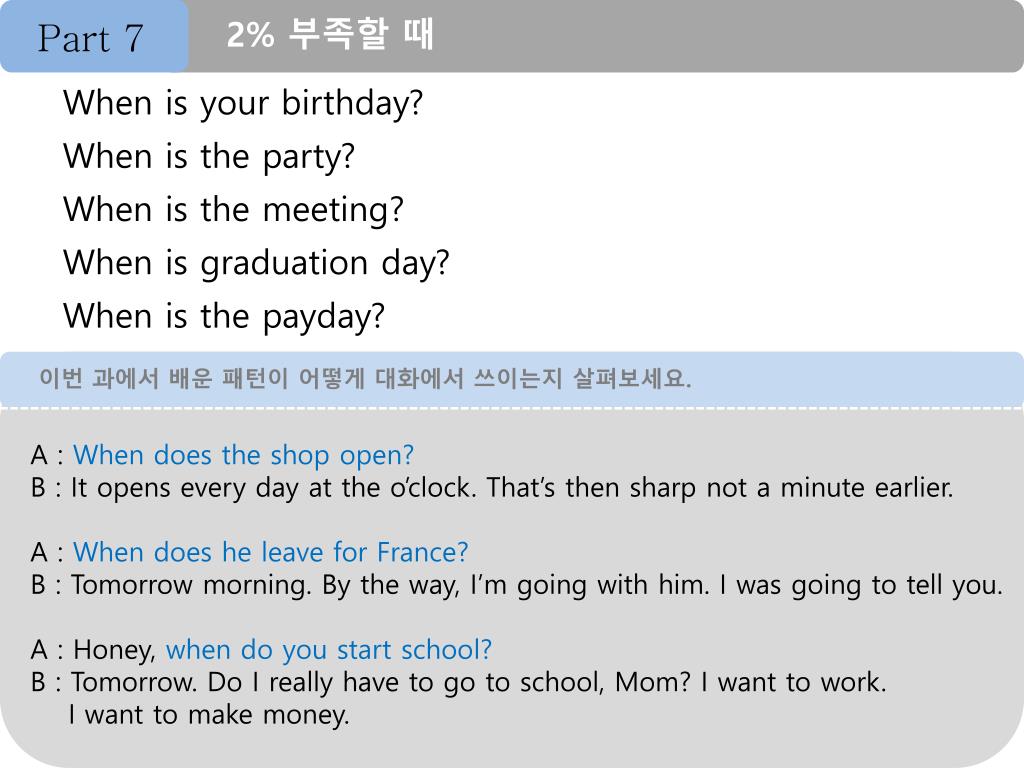Click the text 'When is graduation day?'

tap(256, 263)
